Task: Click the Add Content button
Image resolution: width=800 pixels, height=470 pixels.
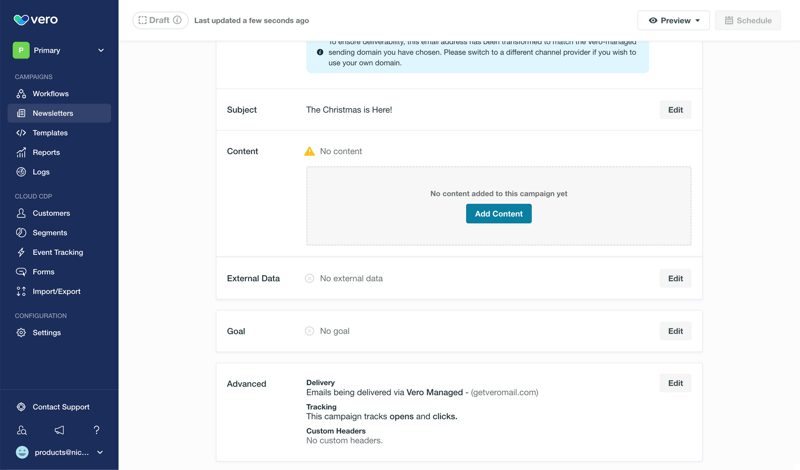Action: pyautogui.click(x=498, y=214)
